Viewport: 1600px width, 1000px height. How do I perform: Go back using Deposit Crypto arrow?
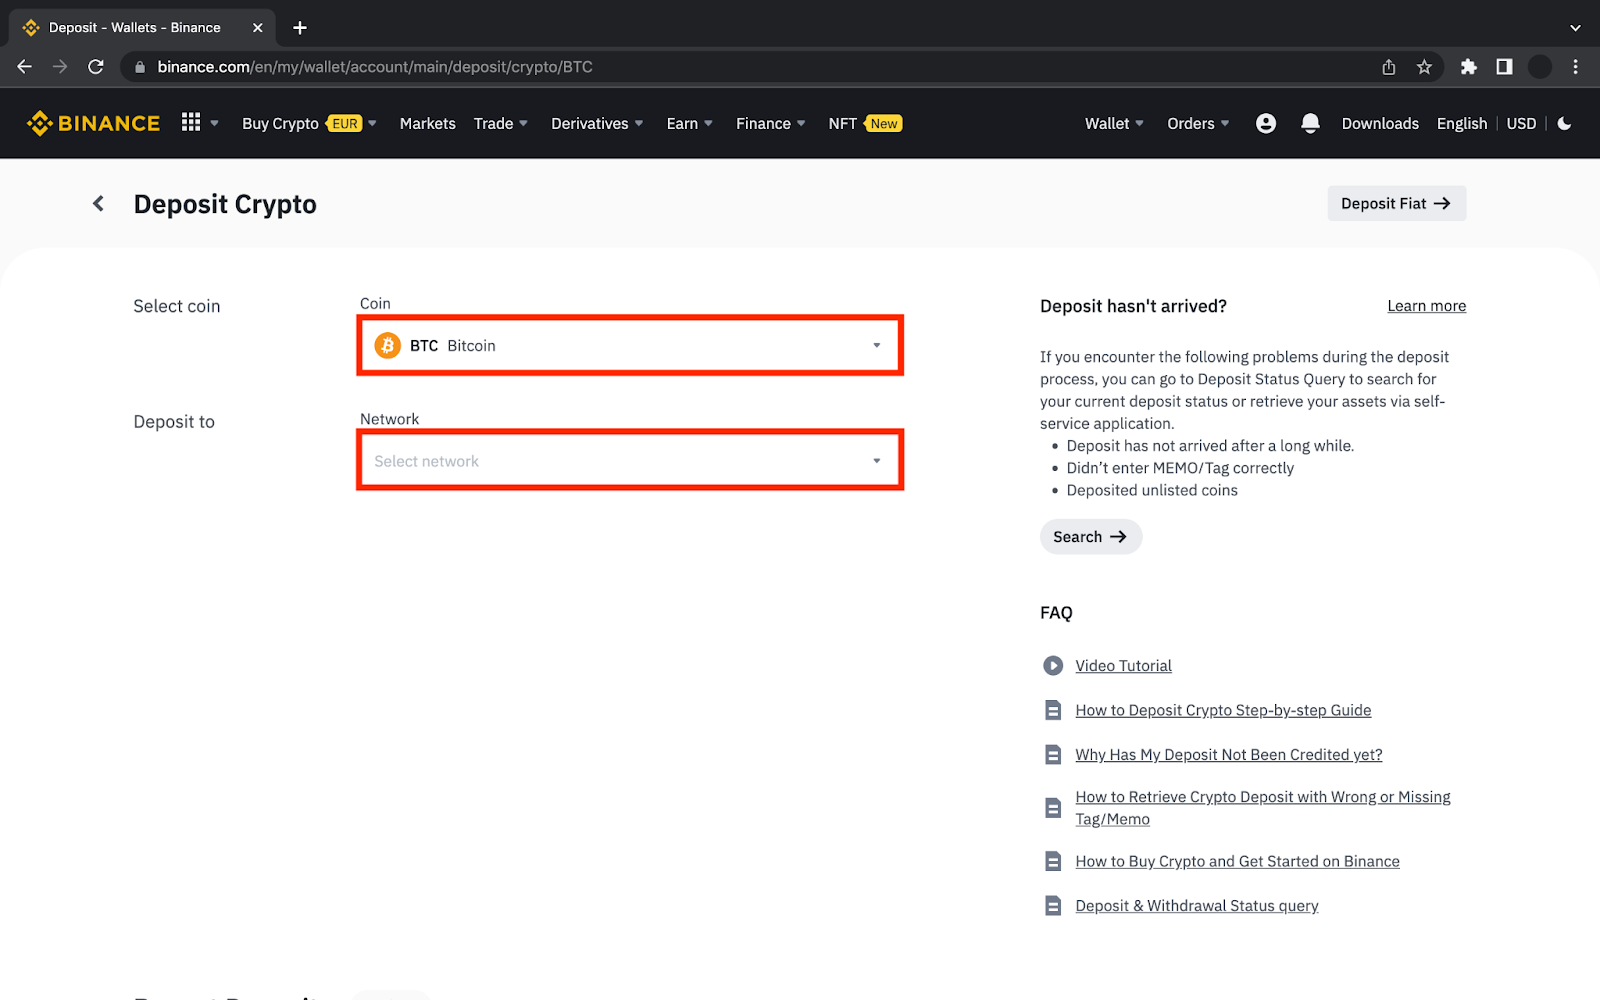[x=98, y=204]
